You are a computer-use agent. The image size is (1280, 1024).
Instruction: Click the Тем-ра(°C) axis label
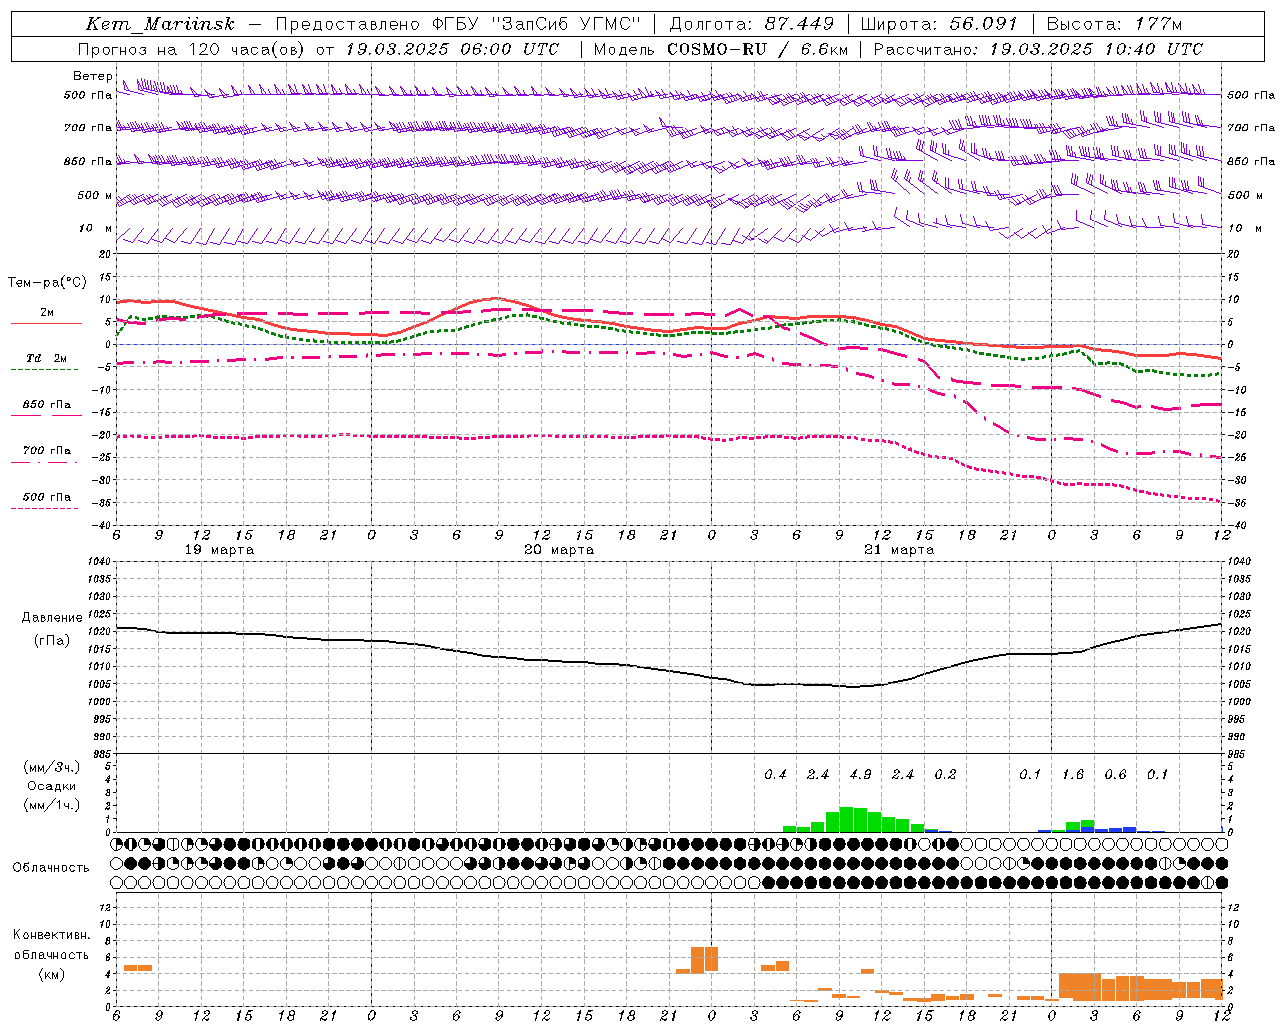click(47, 283)
